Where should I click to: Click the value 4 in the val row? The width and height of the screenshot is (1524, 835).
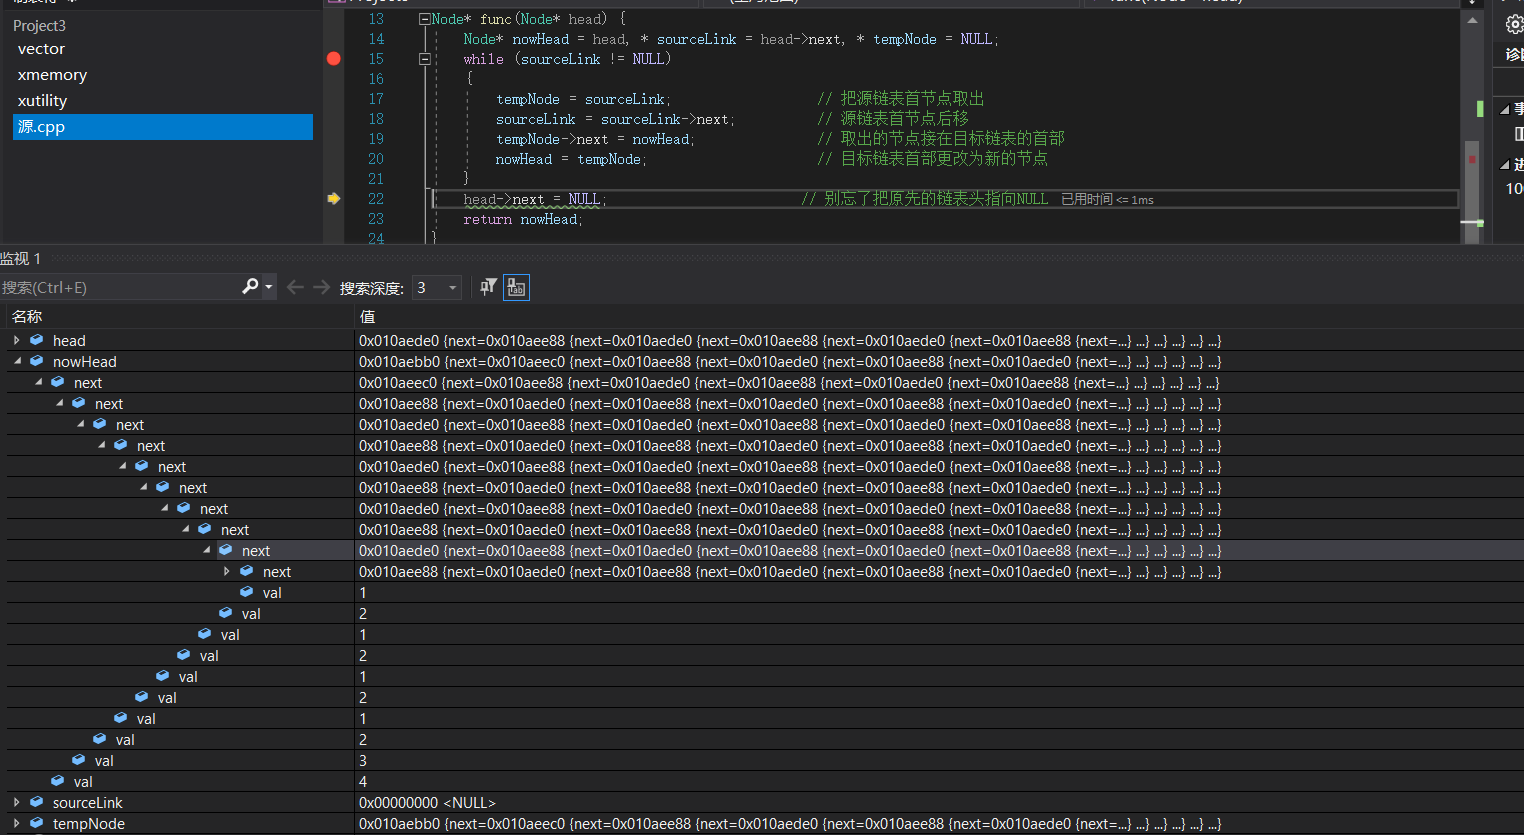363,782
